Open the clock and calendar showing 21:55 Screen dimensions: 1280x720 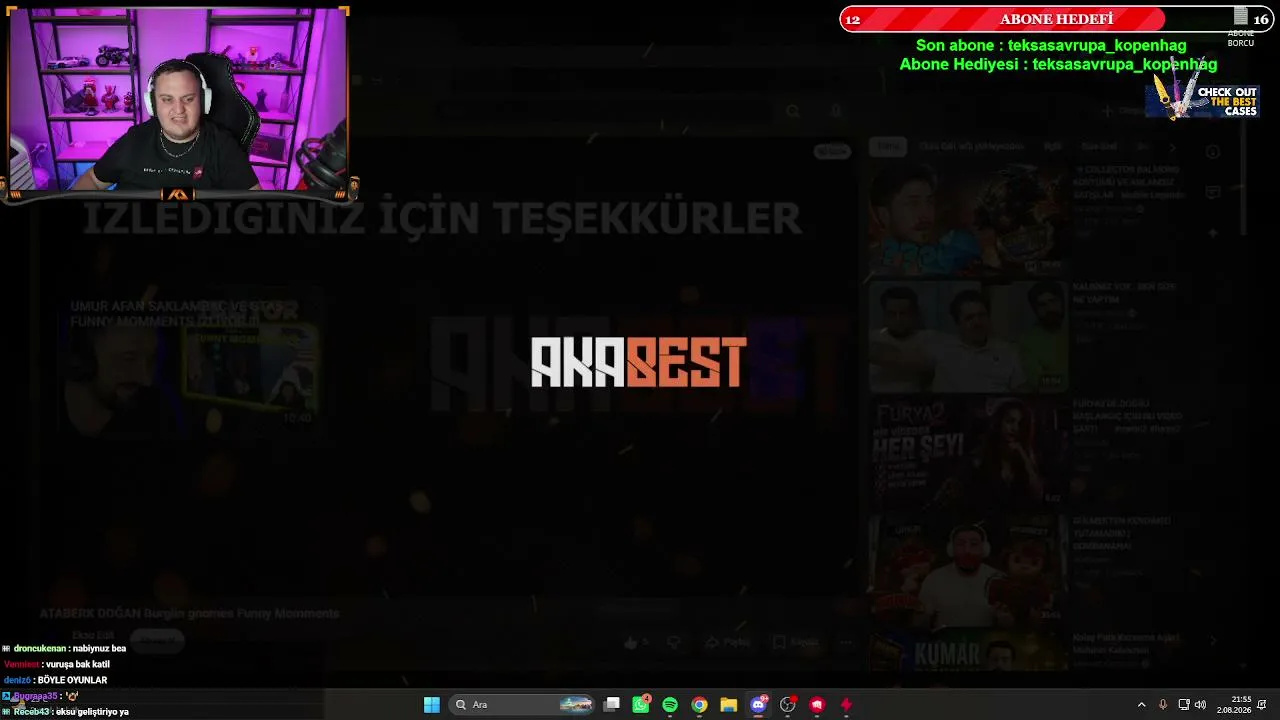(x=1234, y=705)
